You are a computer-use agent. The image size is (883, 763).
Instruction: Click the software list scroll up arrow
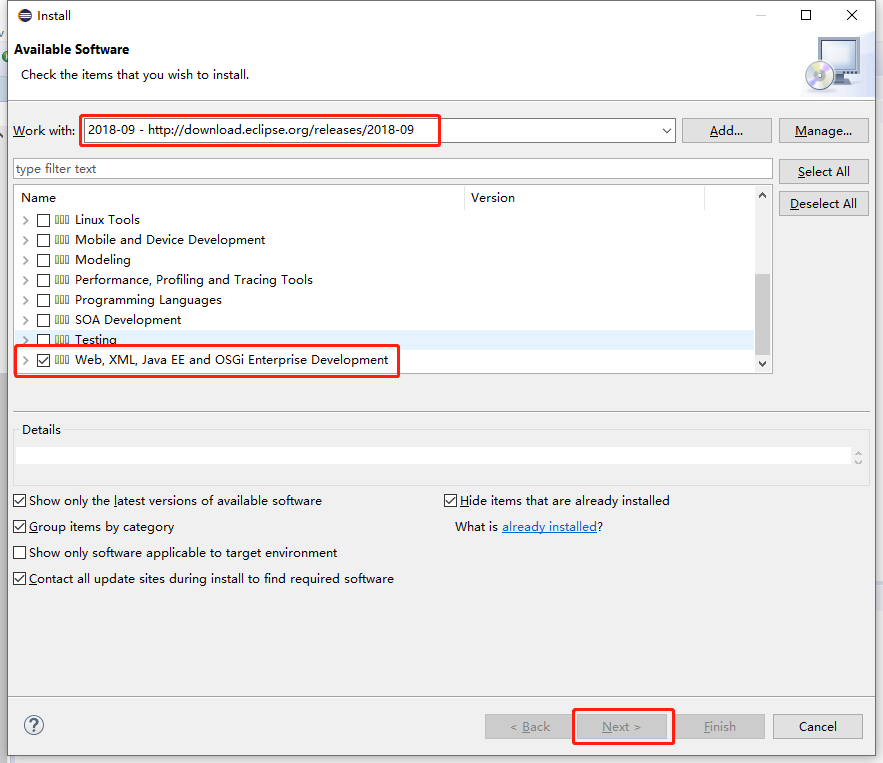[762, 195]
